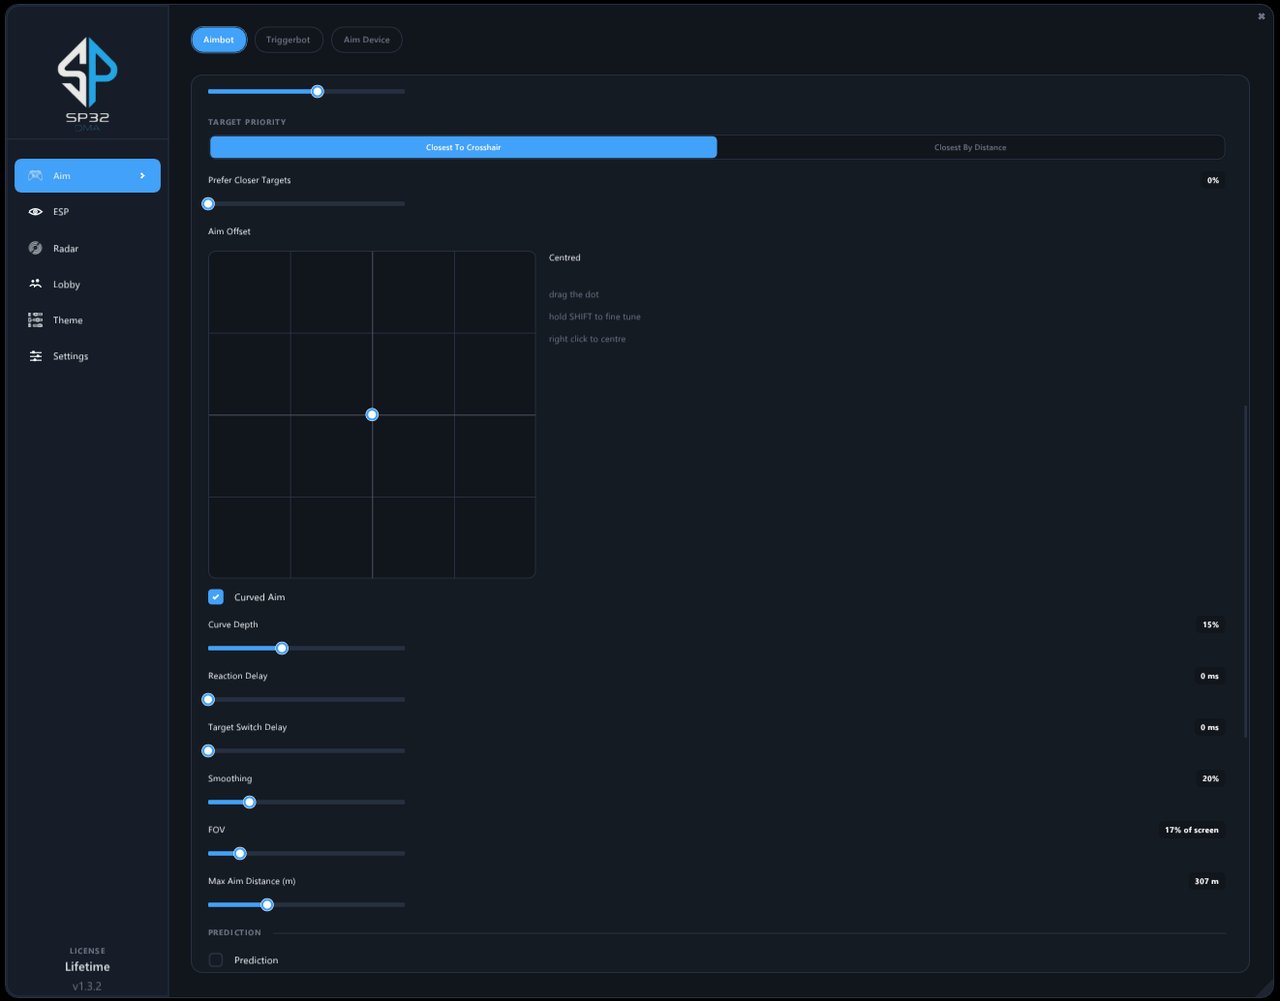Open the ESP eye icon in sidebar

click(35, 212)
